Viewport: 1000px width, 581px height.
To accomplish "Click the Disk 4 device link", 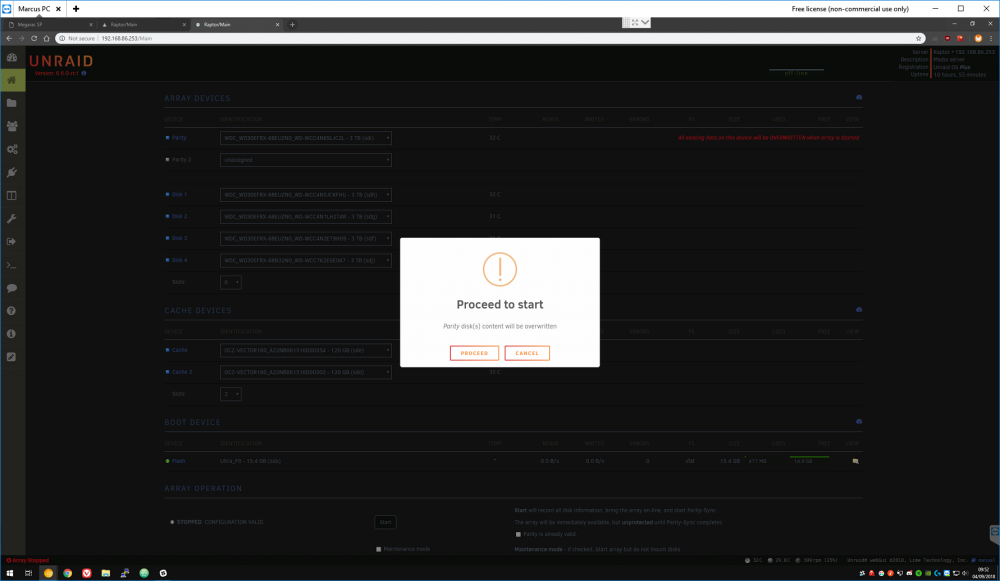I will pyautogui.click(x=179, y=260).
